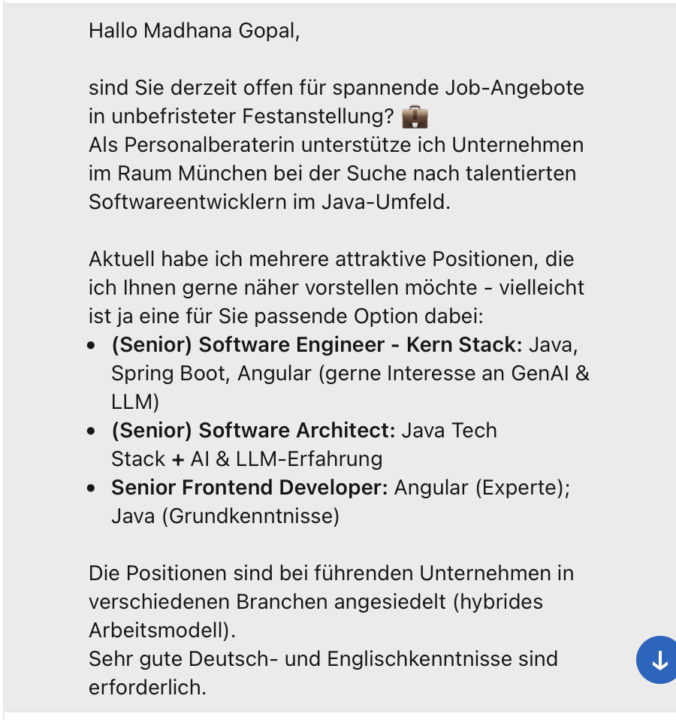Click the briefcase emoji after Festanstellung
This screenshot has height=720, width=676.
[415, 117]
